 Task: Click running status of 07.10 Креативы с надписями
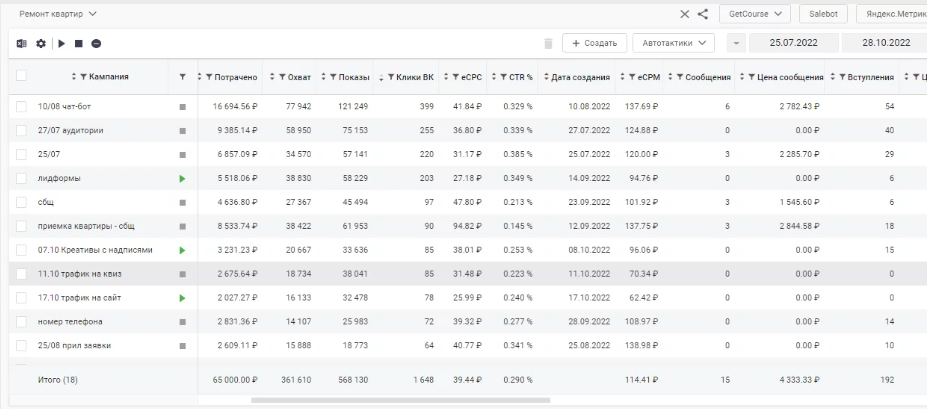182,251
